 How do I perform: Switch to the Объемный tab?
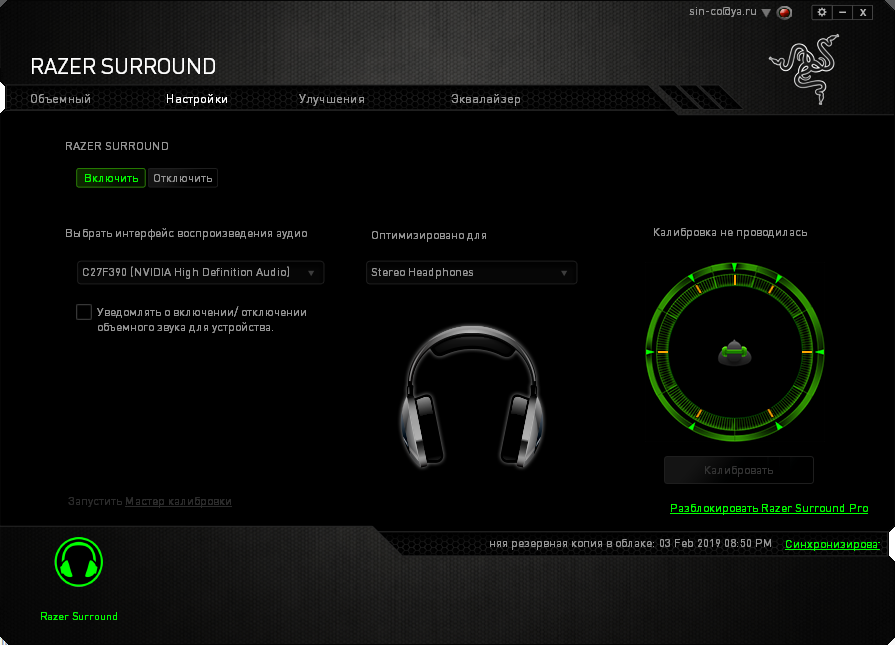[61, 99]
